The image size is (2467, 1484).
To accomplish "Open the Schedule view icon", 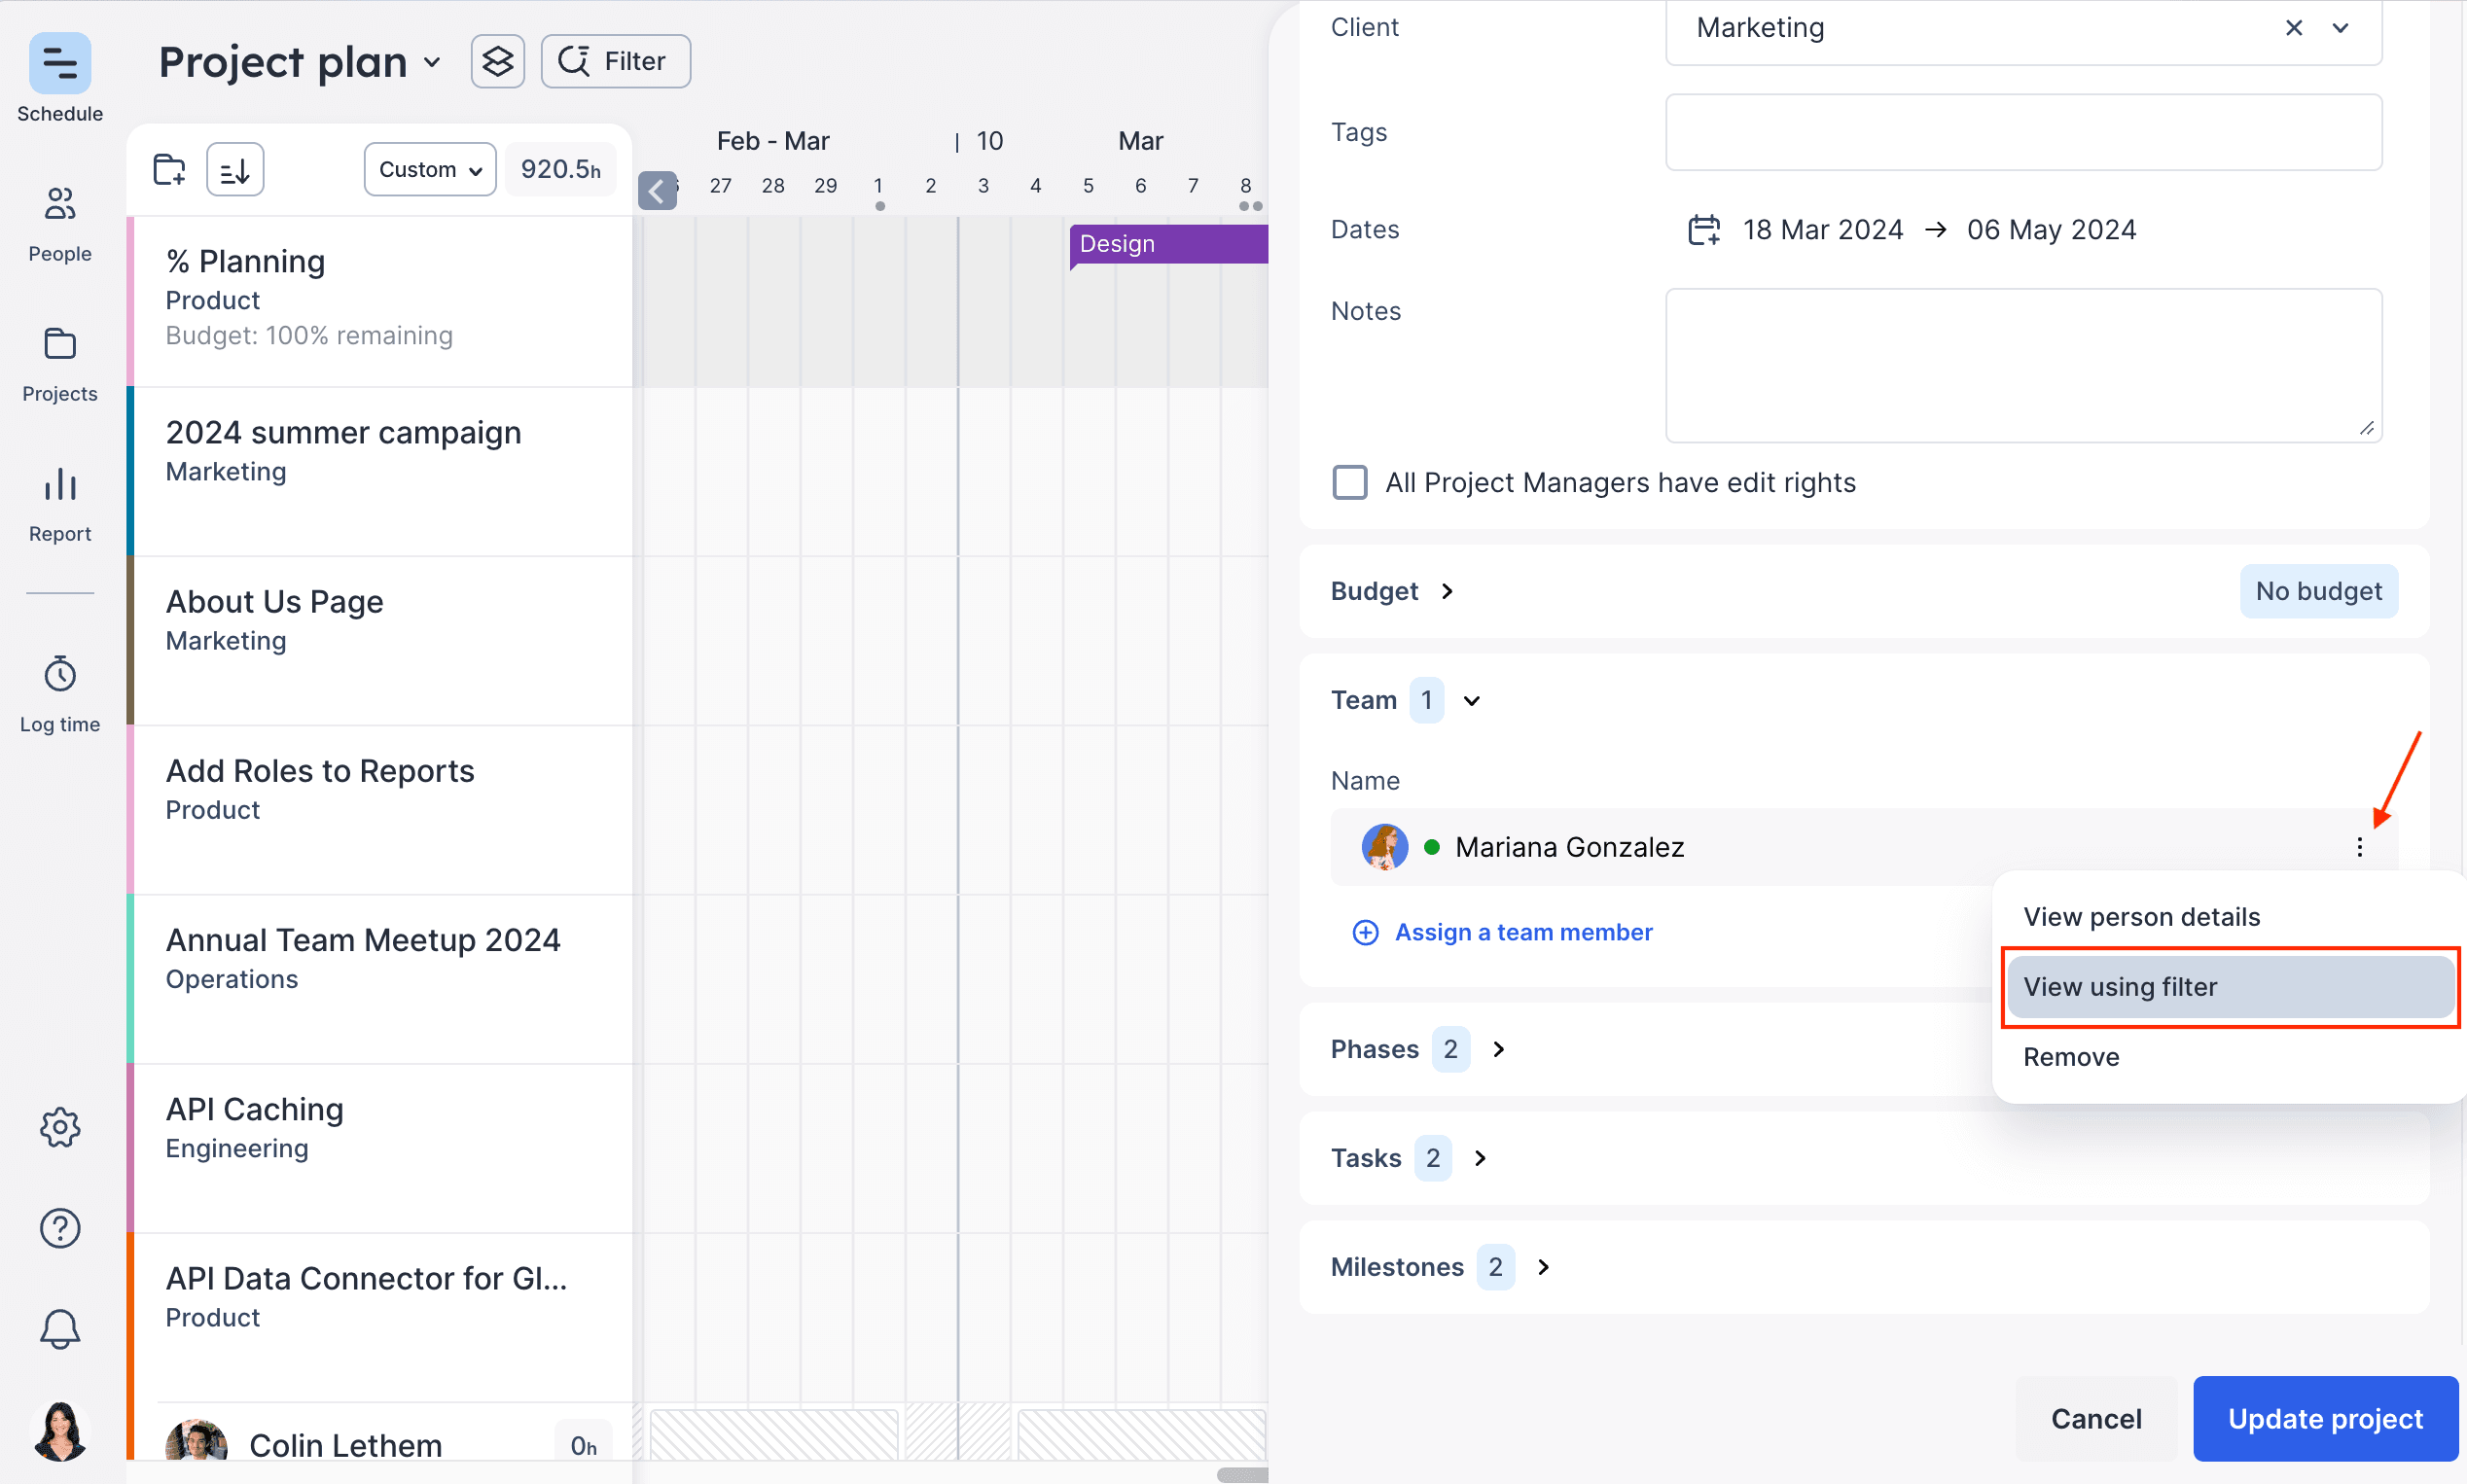I will [x=60, y=63].
